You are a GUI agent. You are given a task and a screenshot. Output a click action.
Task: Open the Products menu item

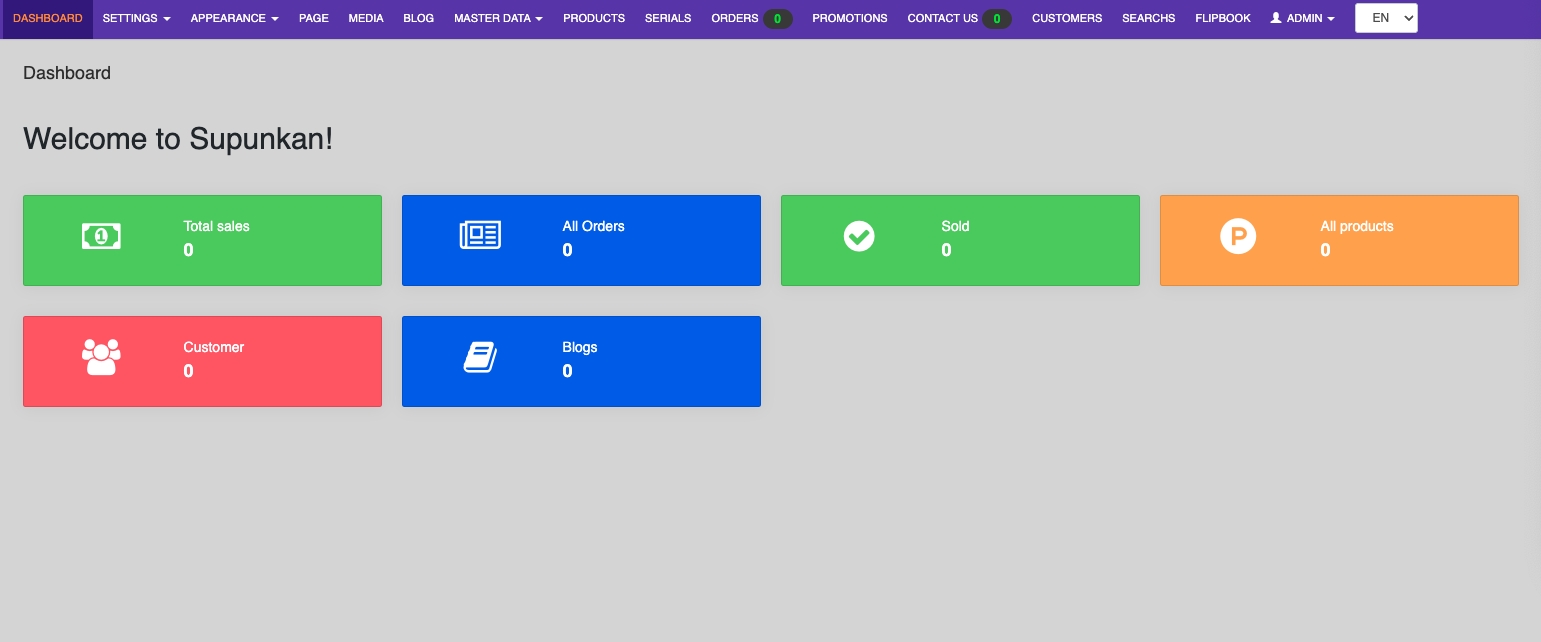[x=594, y=19]
